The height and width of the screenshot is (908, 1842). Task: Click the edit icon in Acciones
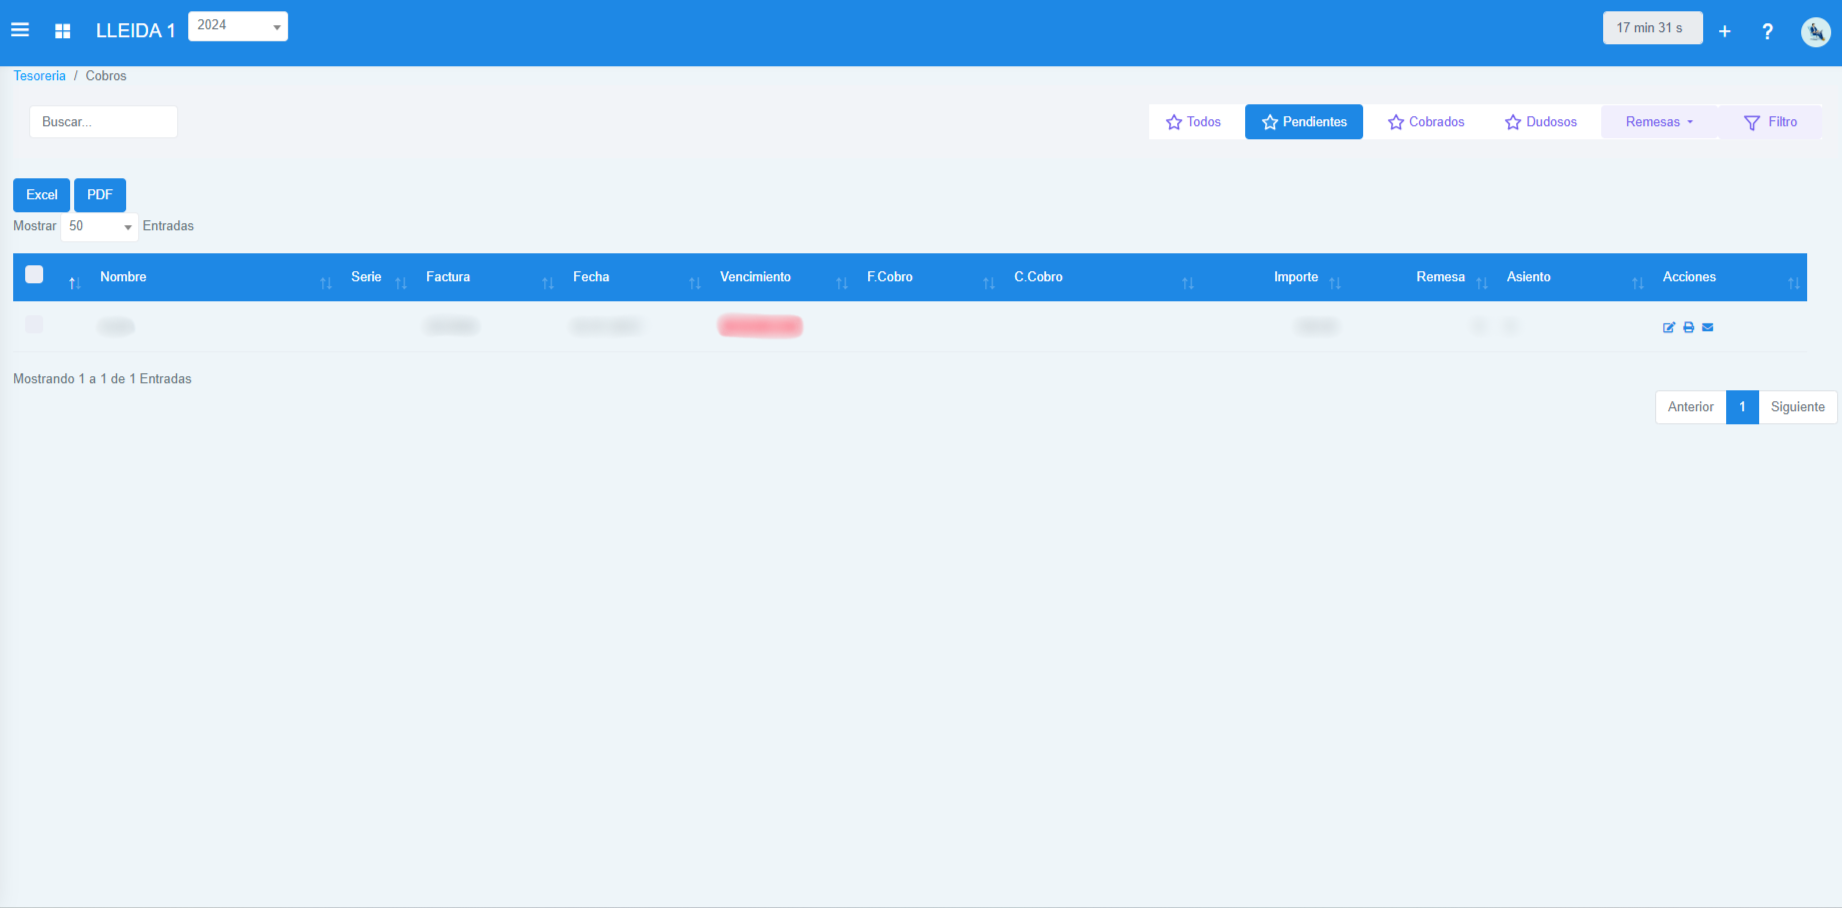tap(1668, 327)
